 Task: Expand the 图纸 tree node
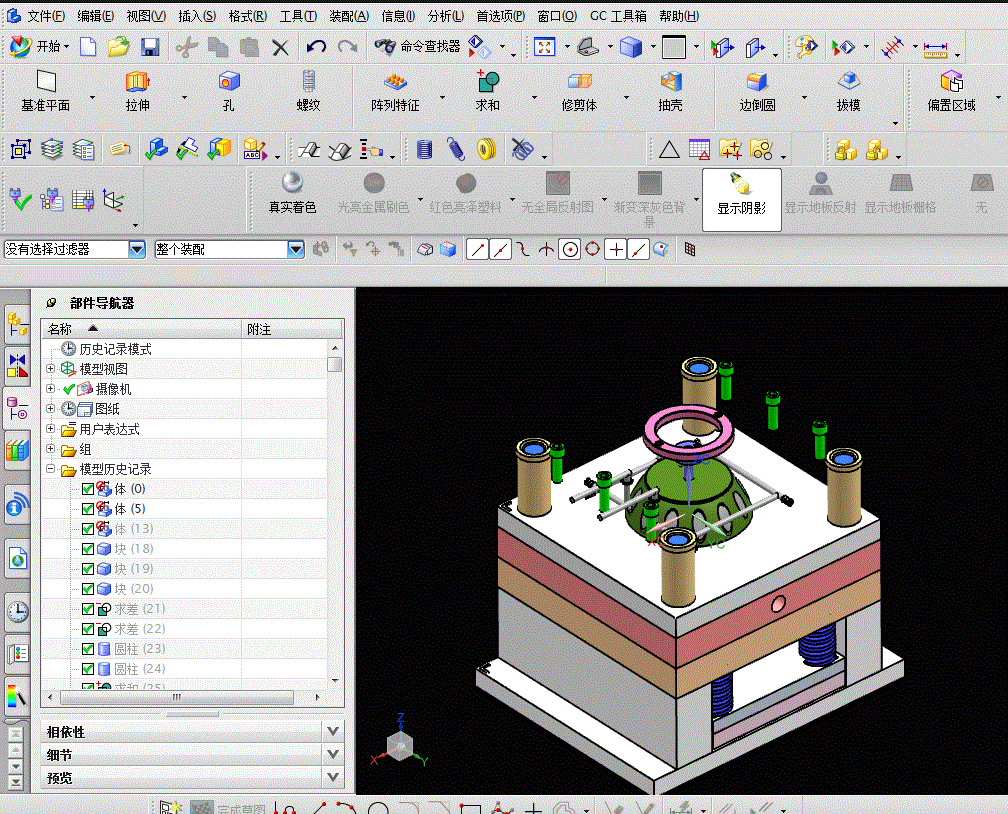[x=51, y=408]
